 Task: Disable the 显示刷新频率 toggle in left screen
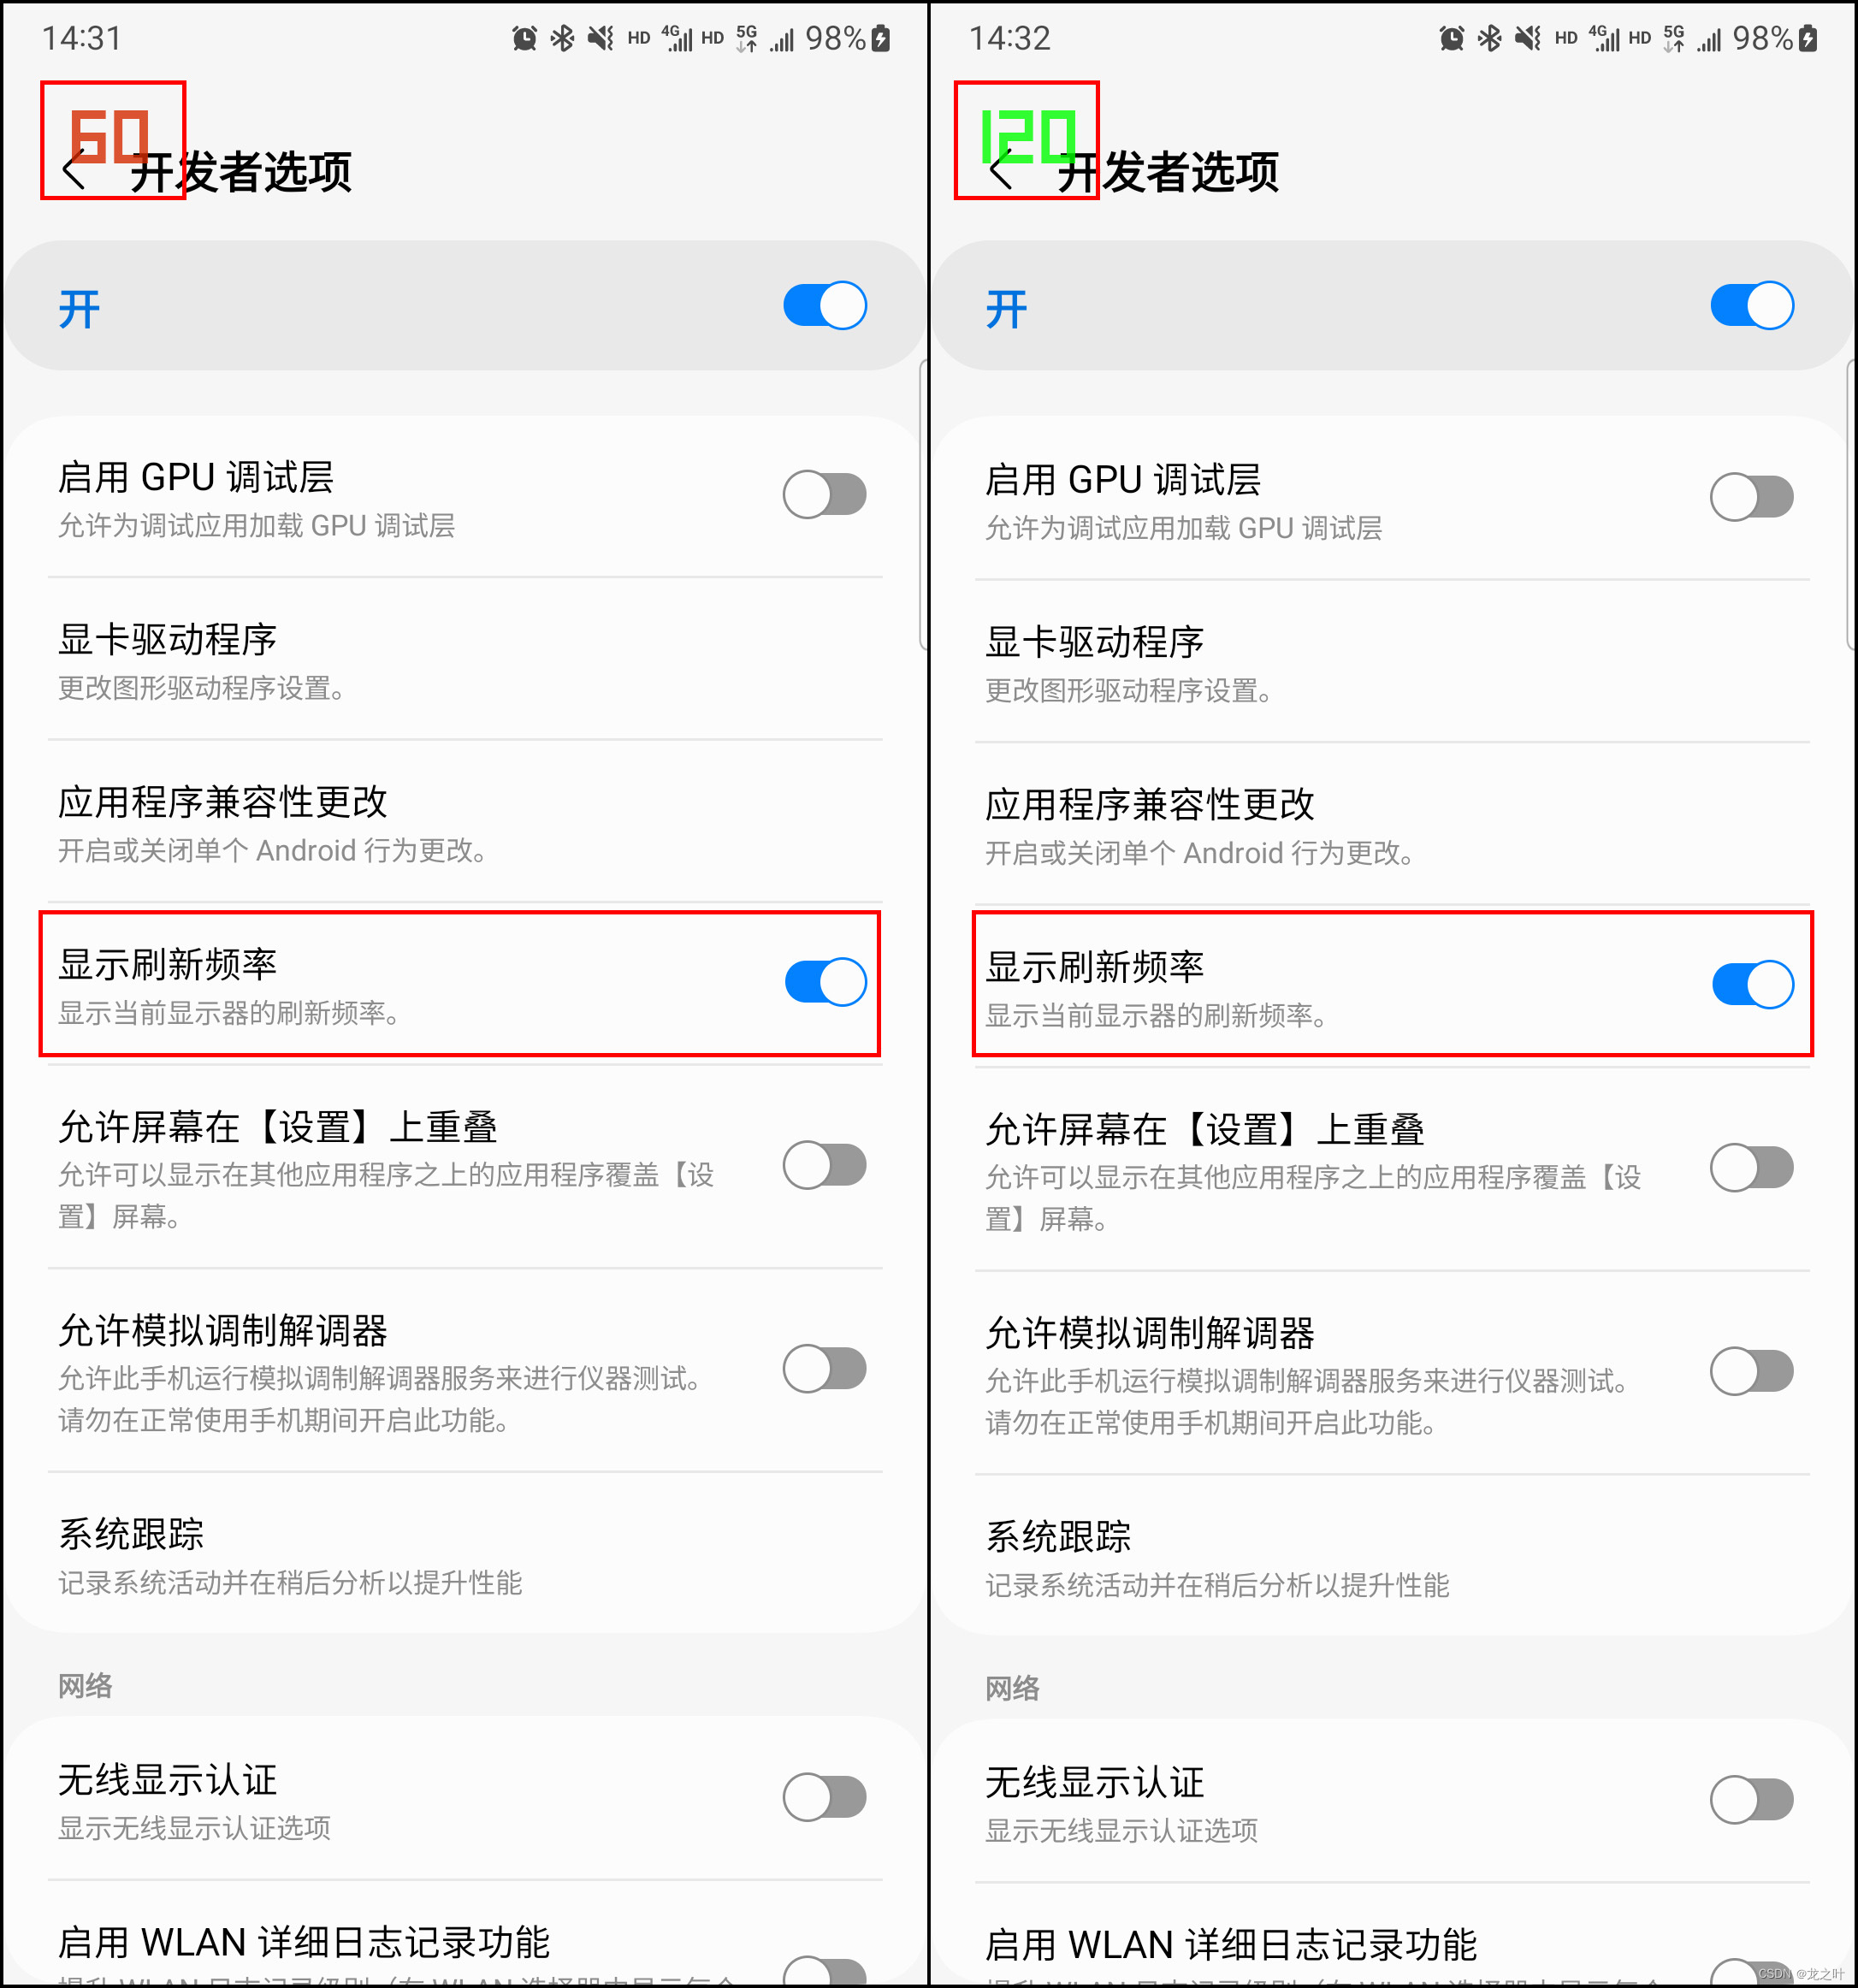[825, 982]
